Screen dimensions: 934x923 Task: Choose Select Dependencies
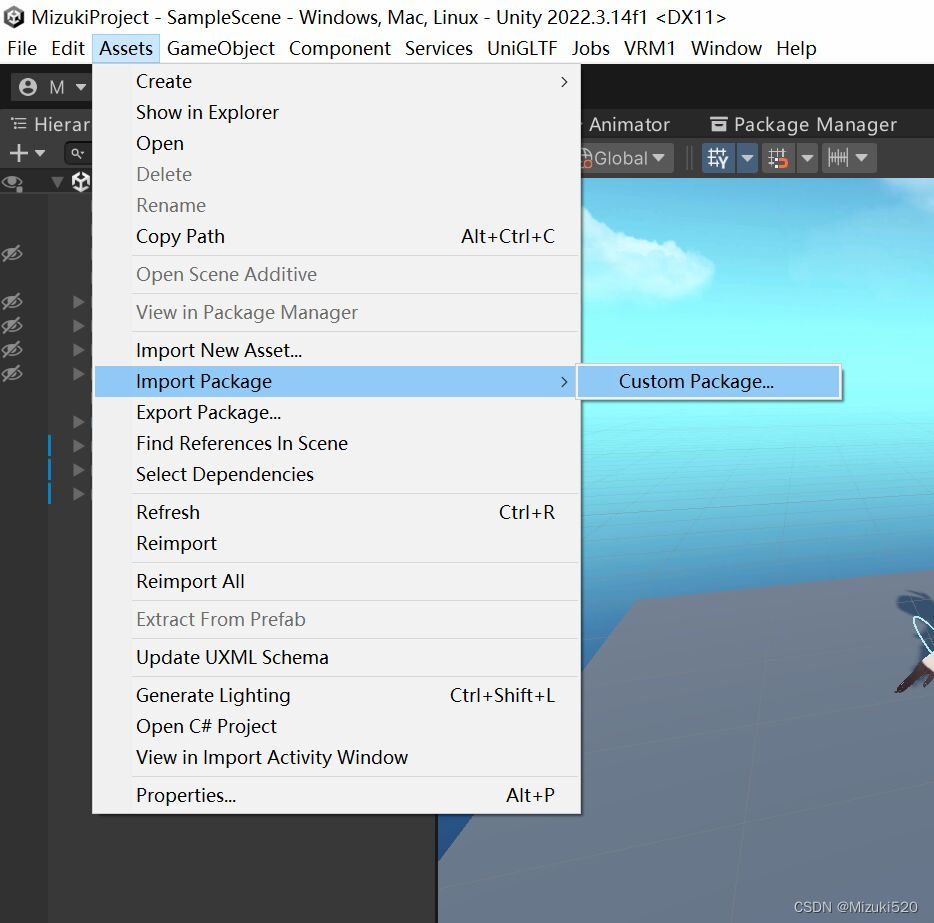[337, 475]
